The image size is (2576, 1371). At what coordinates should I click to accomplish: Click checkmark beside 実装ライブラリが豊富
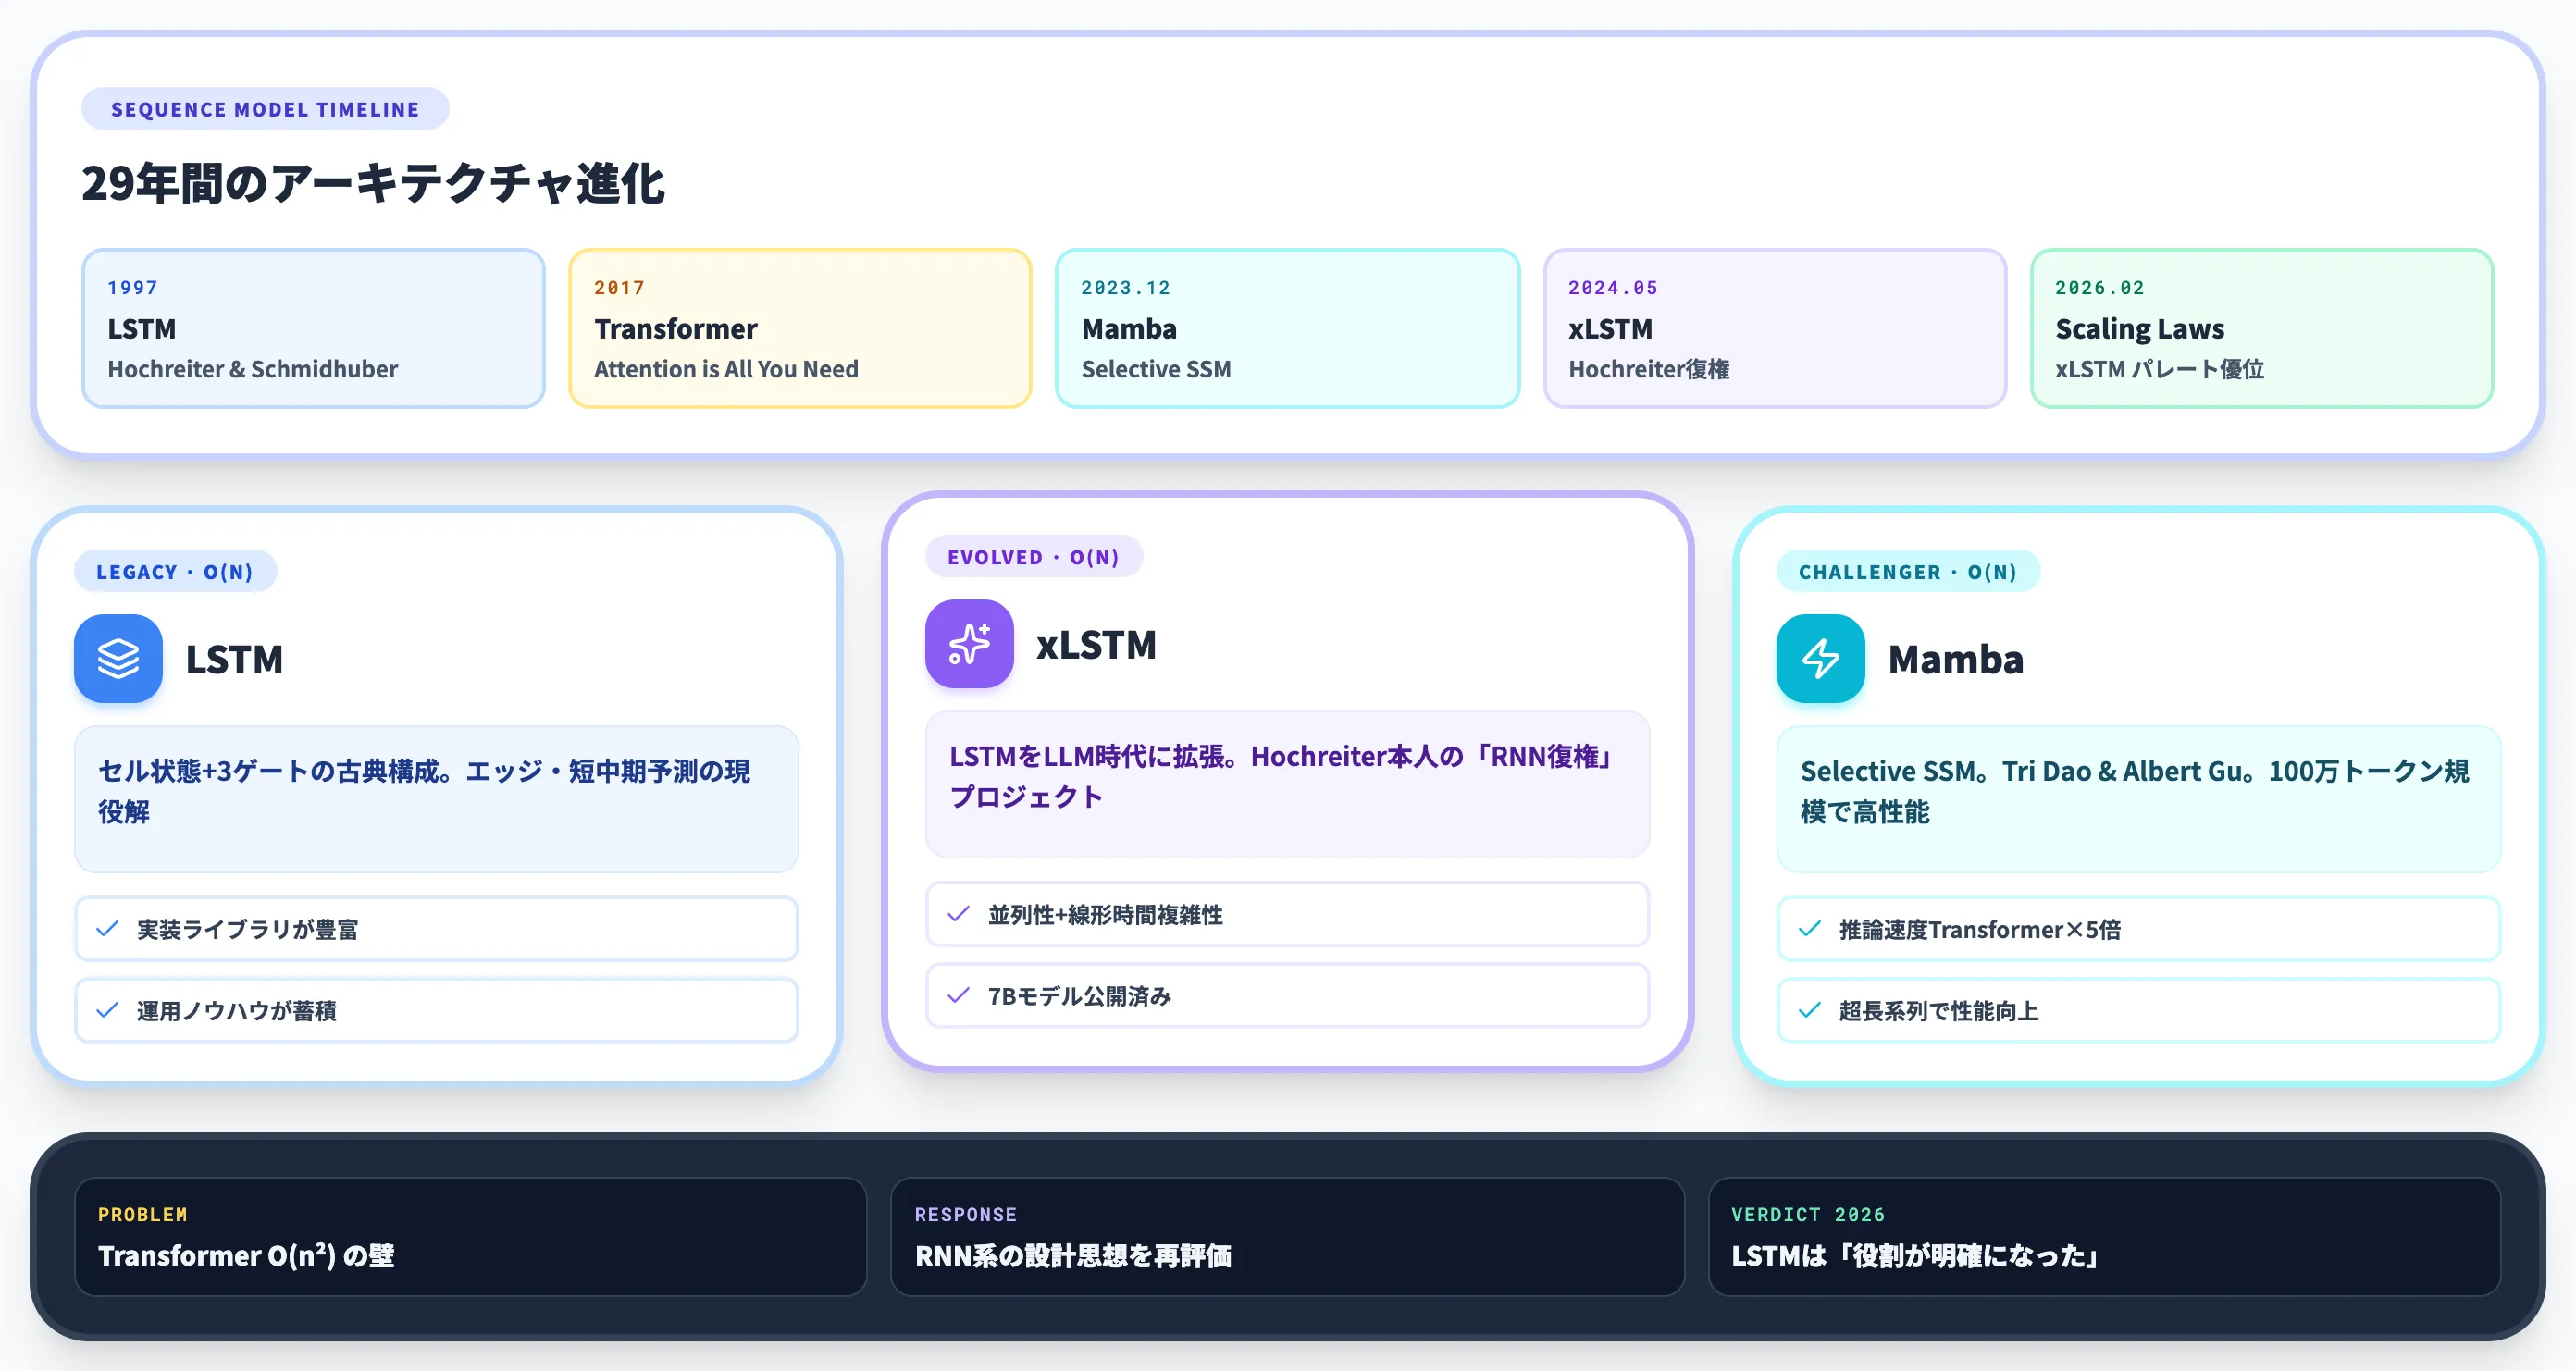(108, 929)
